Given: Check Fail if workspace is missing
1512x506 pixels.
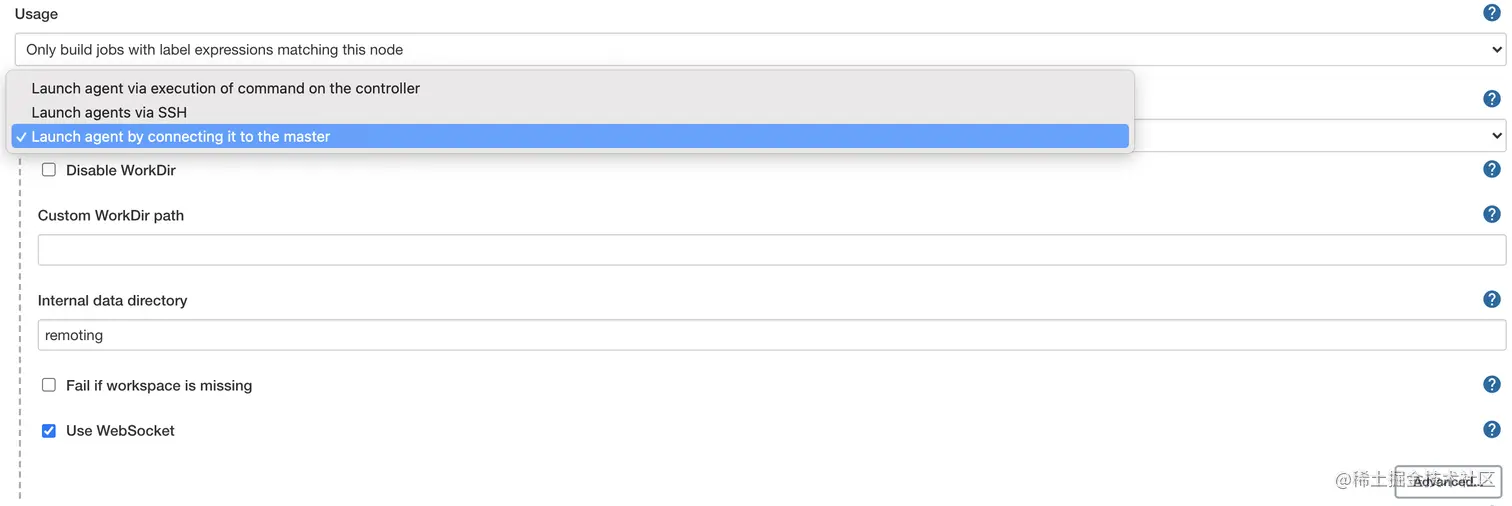Looking at the screenshot, I should coord(49,385).
